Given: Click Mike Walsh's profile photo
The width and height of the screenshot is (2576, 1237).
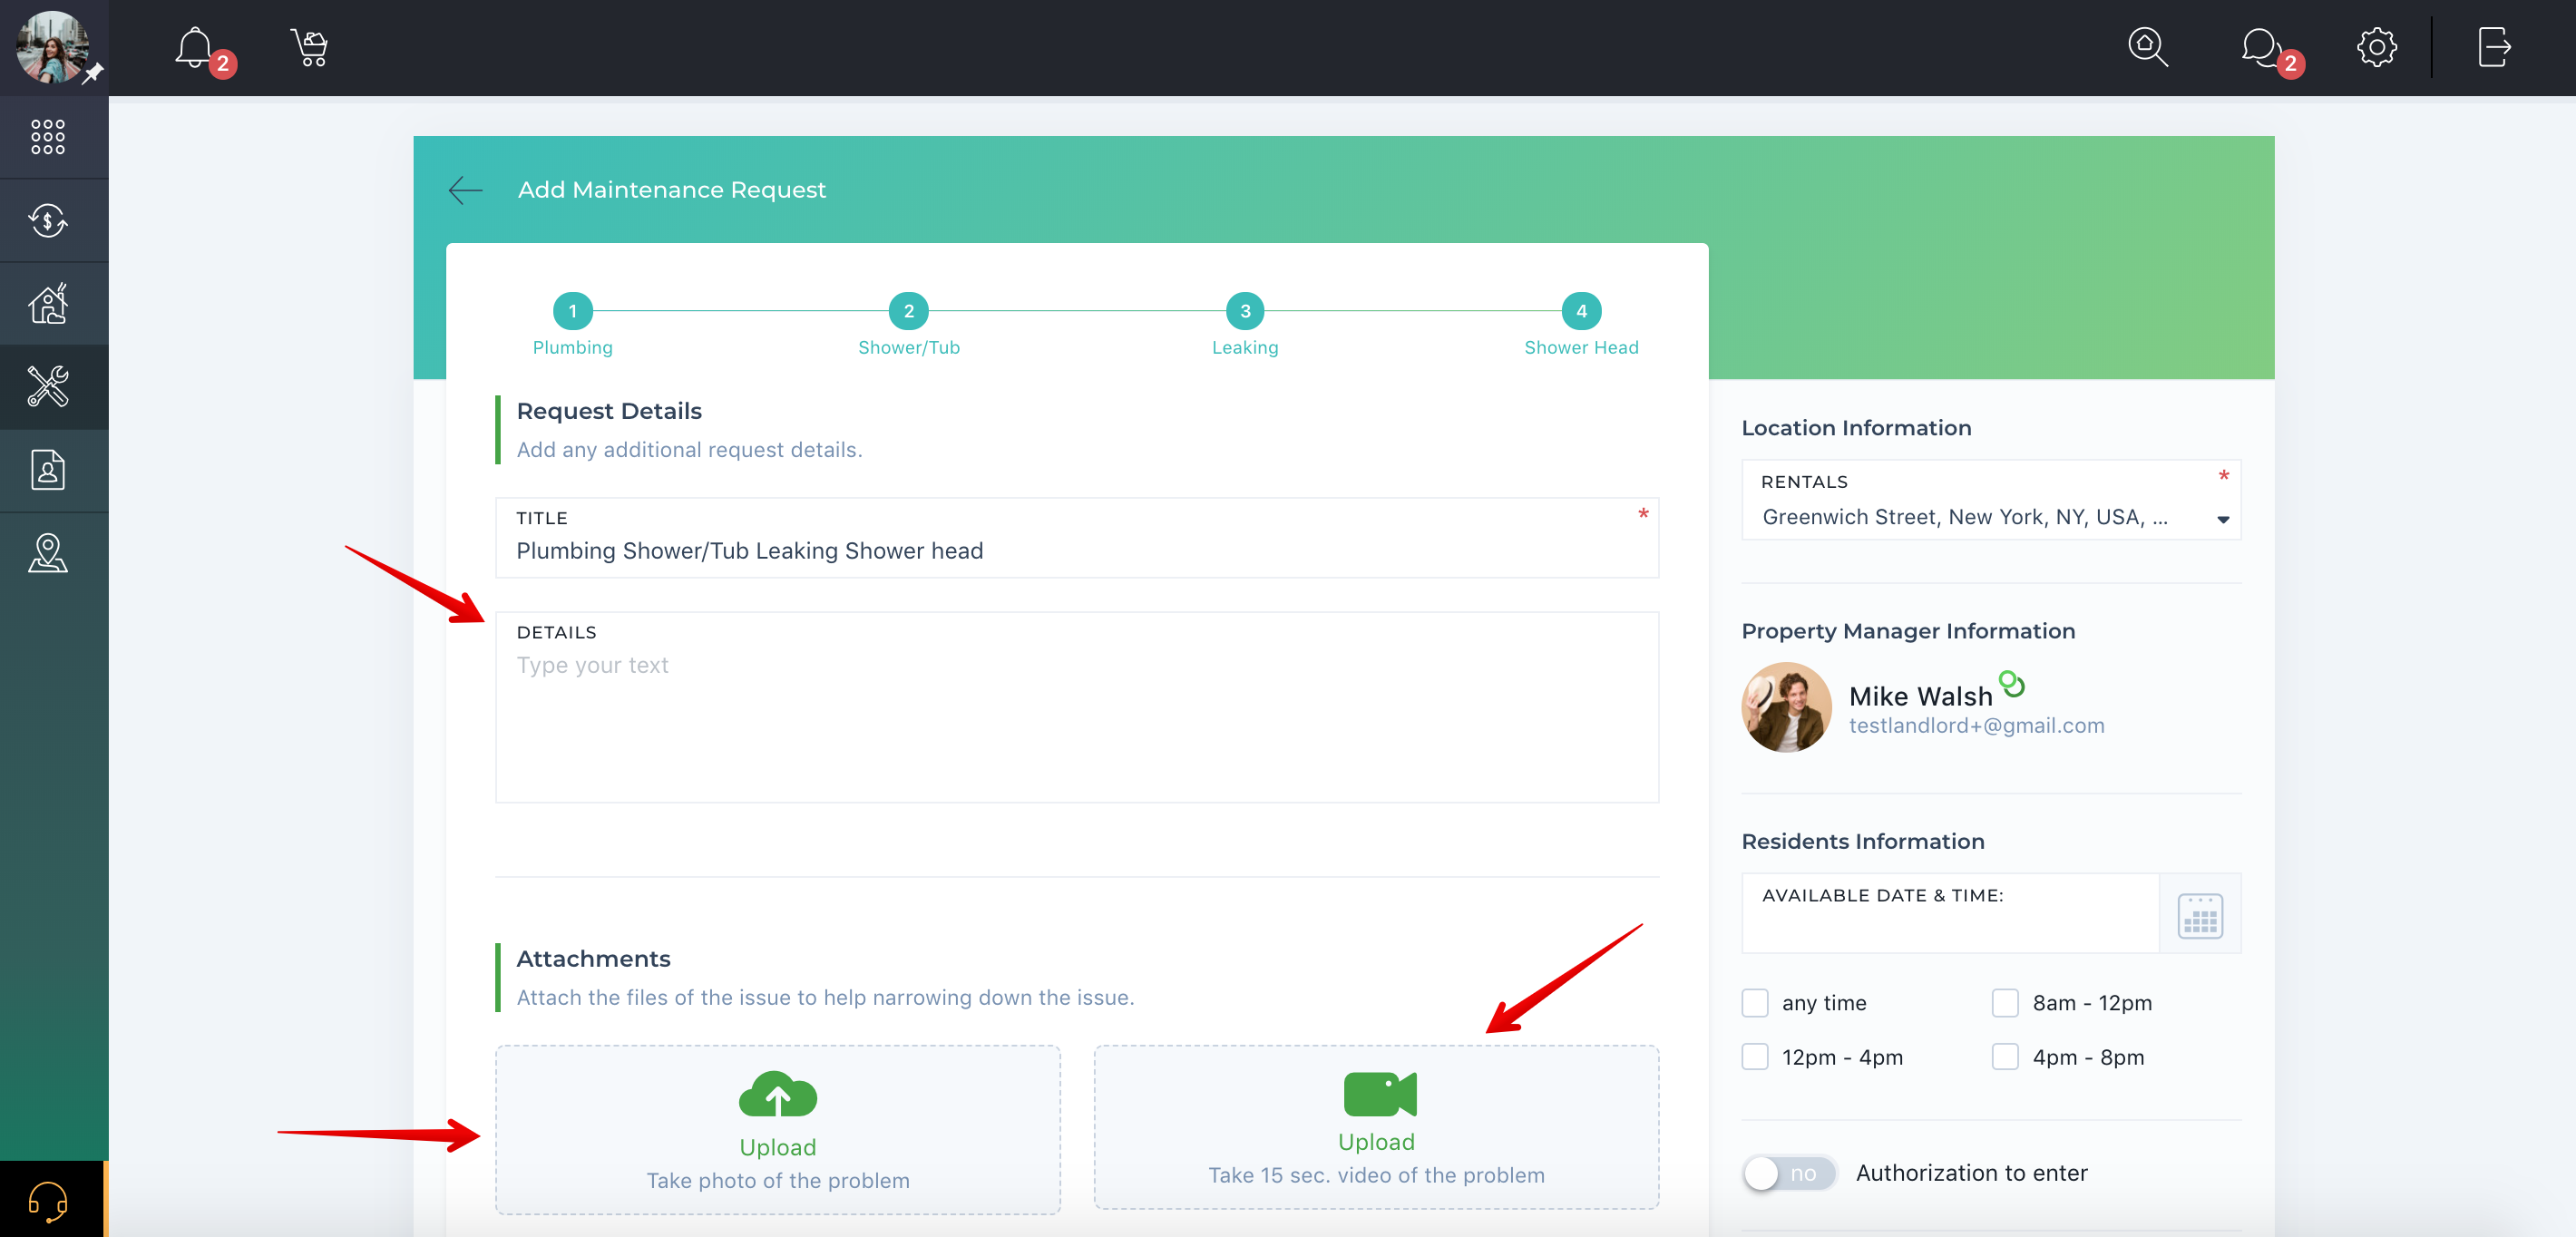Looking at the screenshot, I should pyautogui.click(x=1786, y=707).
